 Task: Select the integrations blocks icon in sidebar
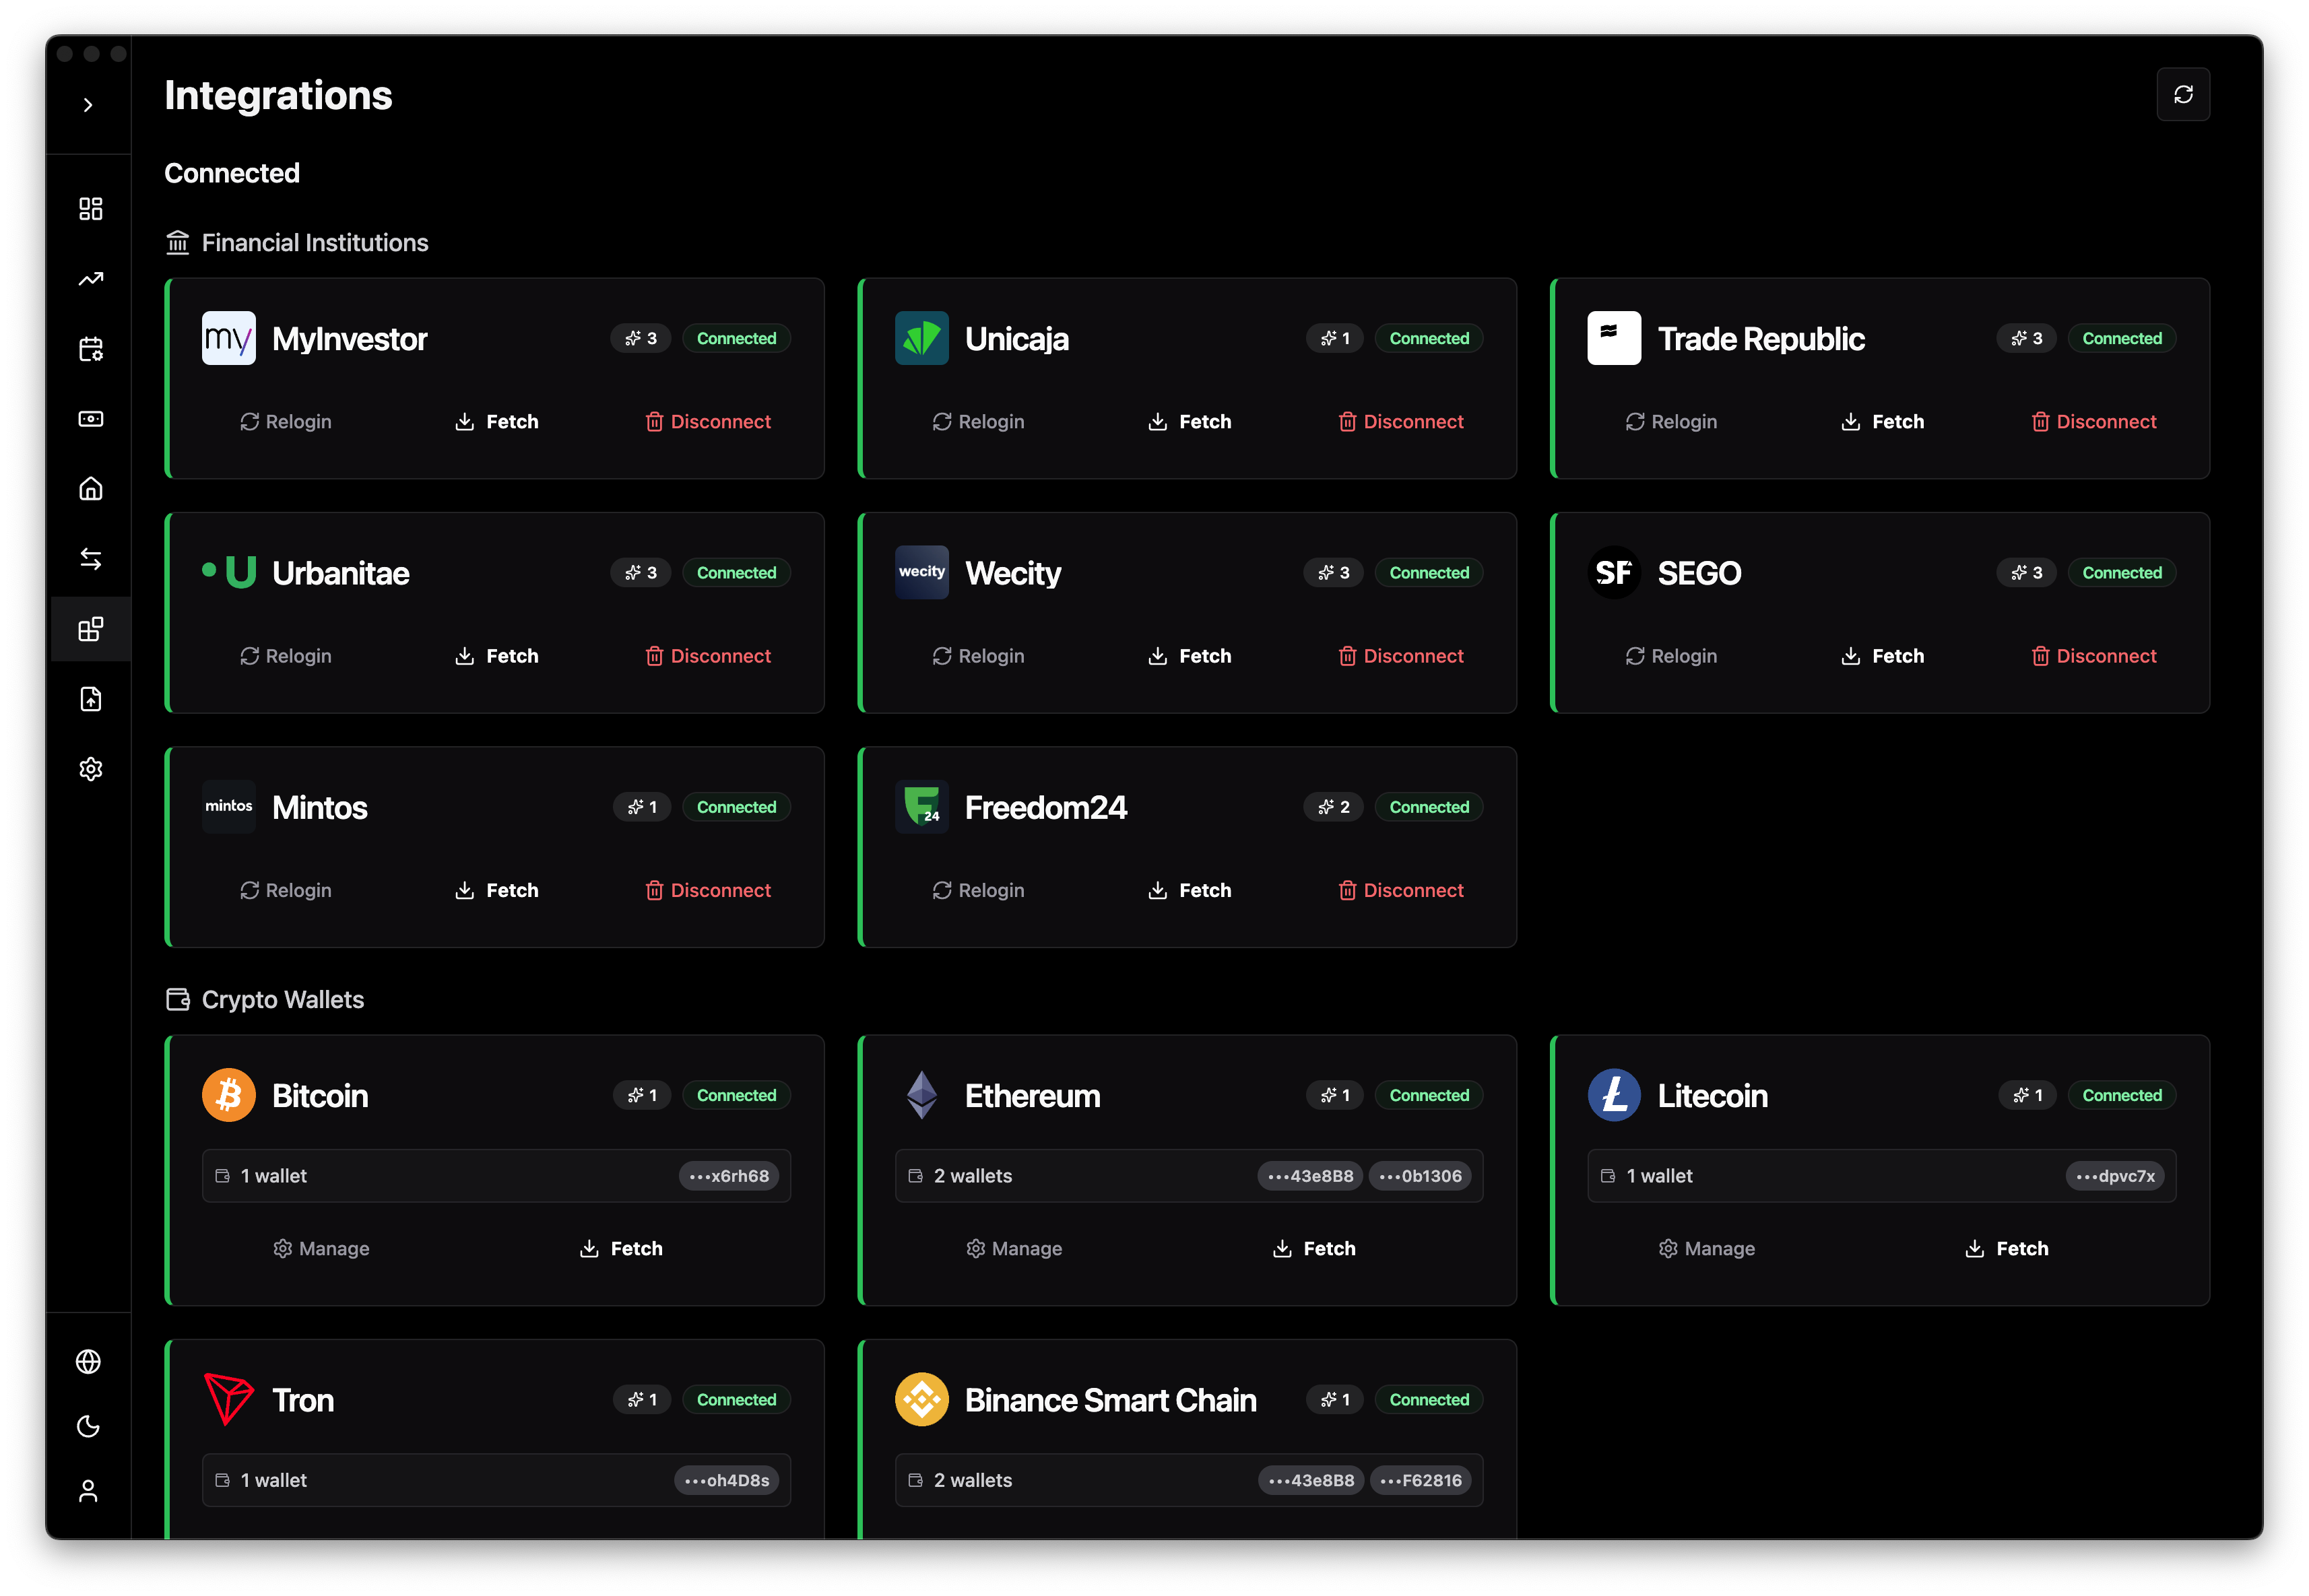click(x=91, y=629)
